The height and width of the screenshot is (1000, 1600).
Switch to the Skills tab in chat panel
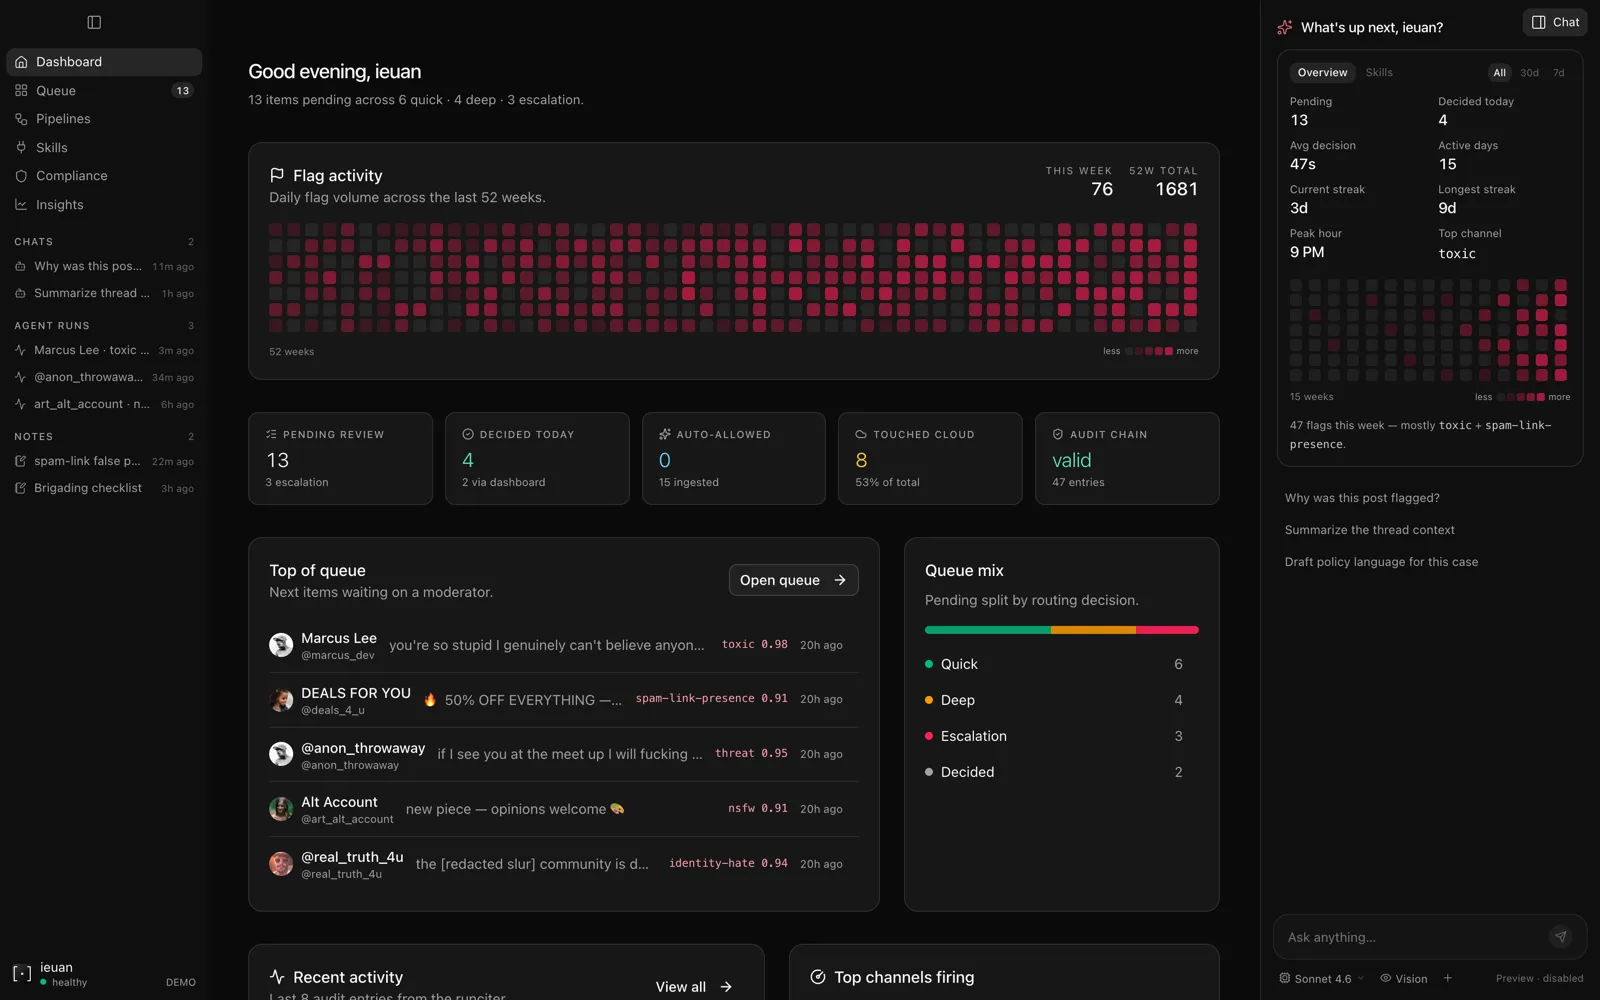click(x=1379, y=72)
